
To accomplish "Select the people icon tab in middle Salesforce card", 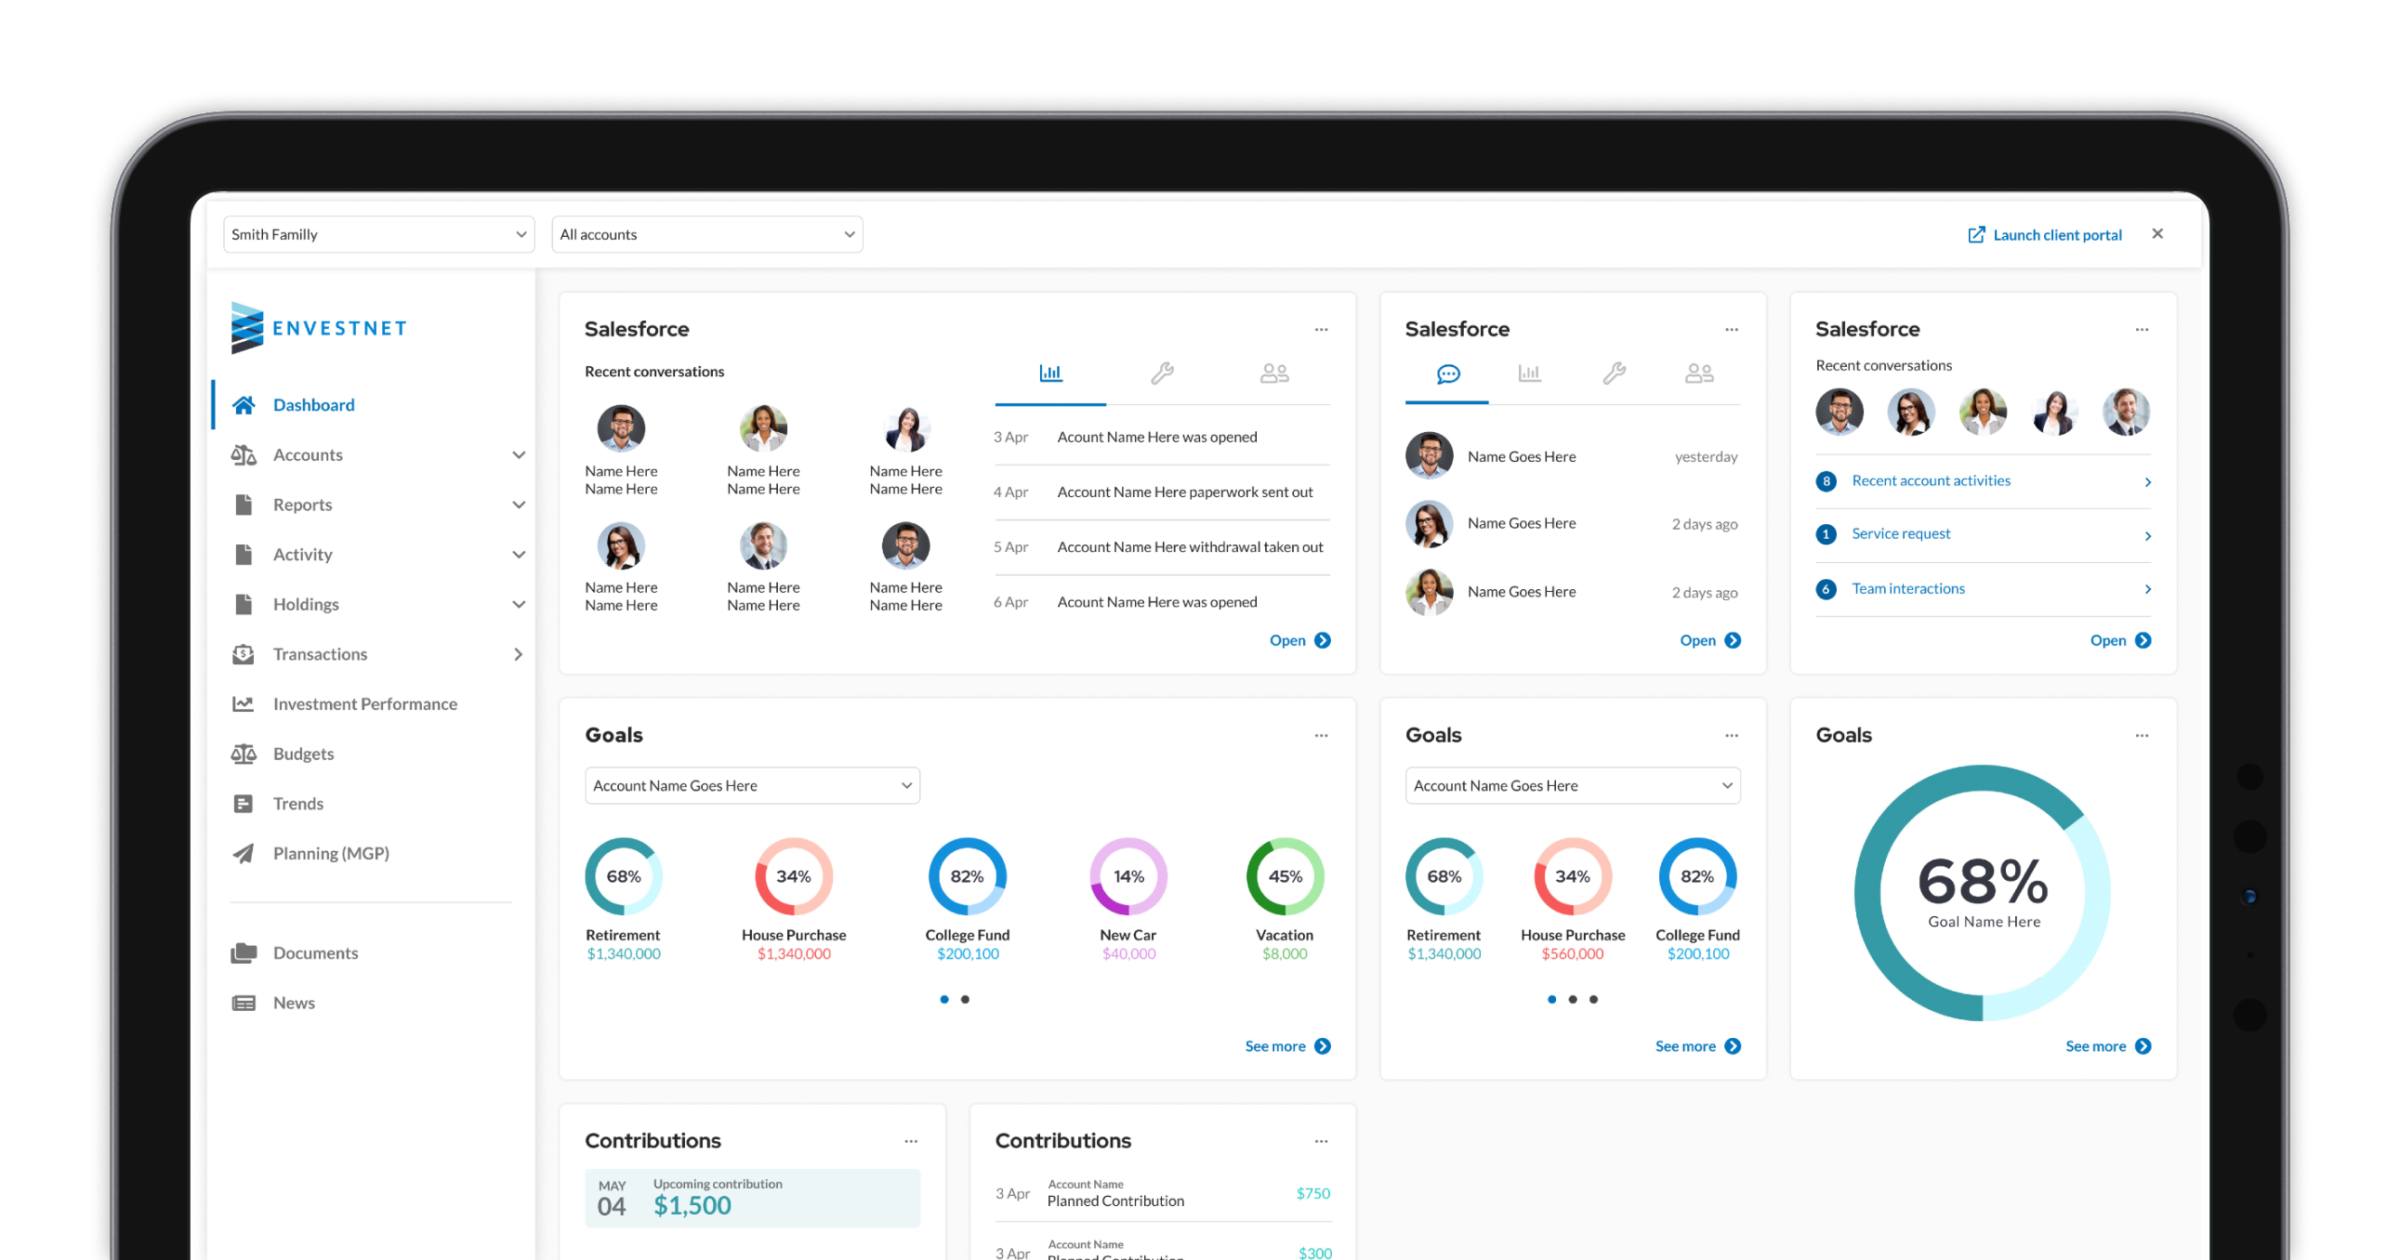I will click(x=1699, y=374).
